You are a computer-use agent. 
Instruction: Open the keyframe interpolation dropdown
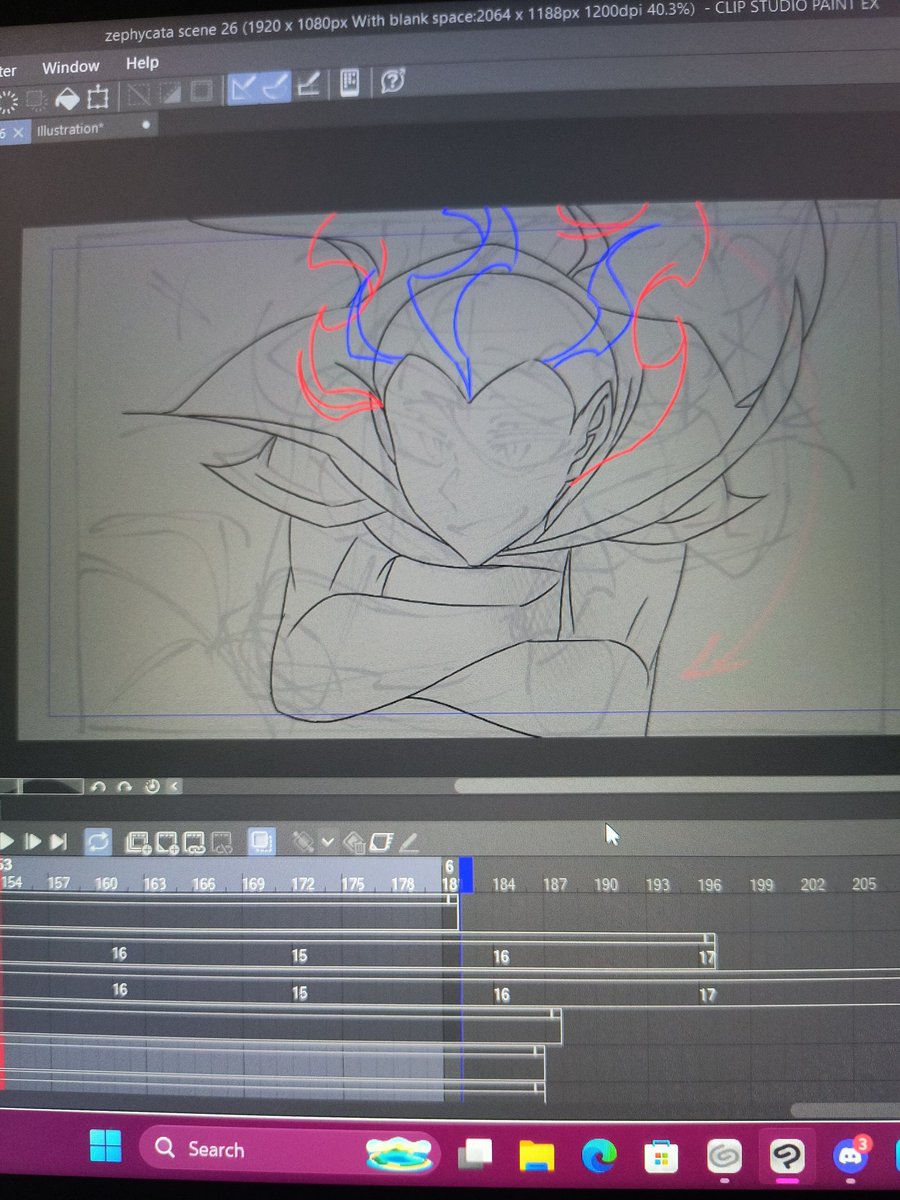pos(327,843)
